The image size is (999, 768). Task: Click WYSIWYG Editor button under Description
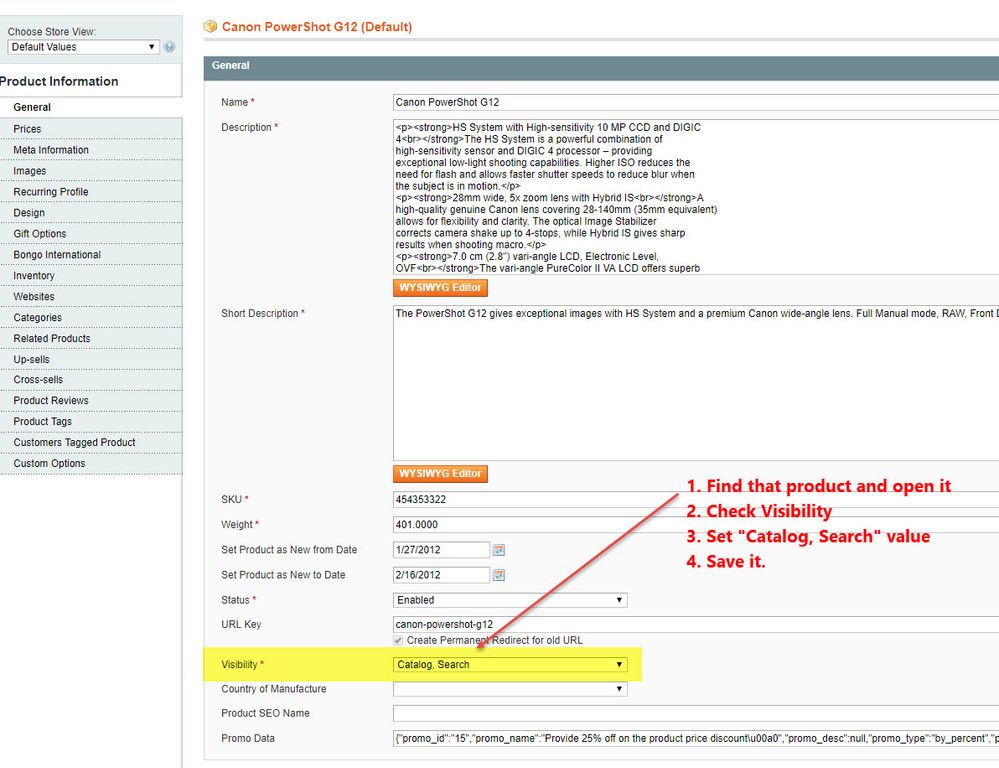440,288
